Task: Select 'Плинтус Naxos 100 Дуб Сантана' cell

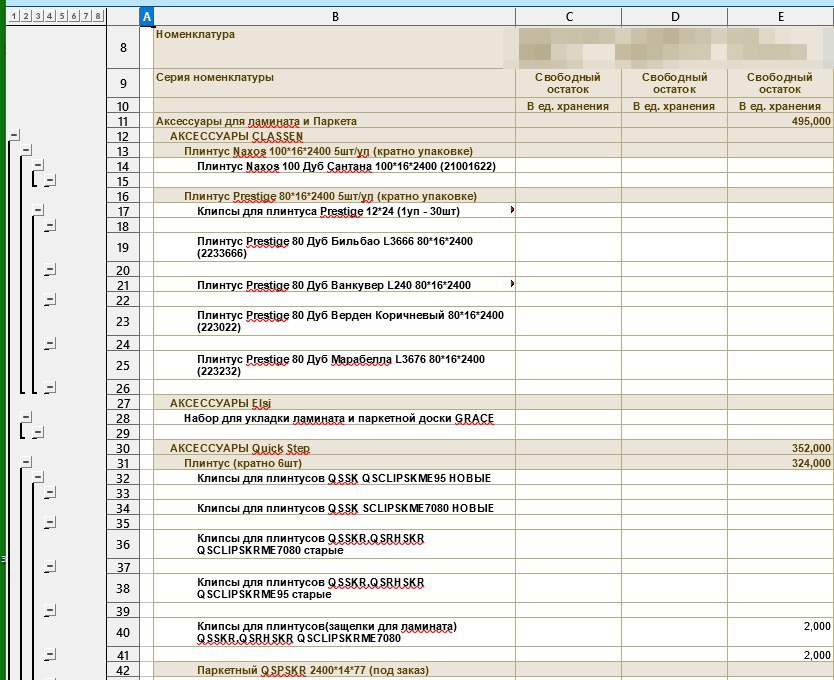Action: pyautogui.click(x=335, y=166)
